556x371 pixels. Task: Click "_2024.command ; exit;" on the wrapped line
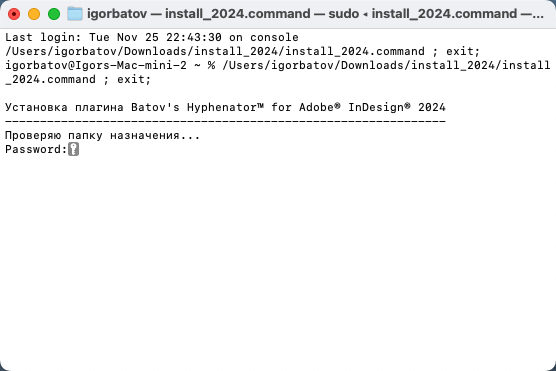[x=78, y=79]
